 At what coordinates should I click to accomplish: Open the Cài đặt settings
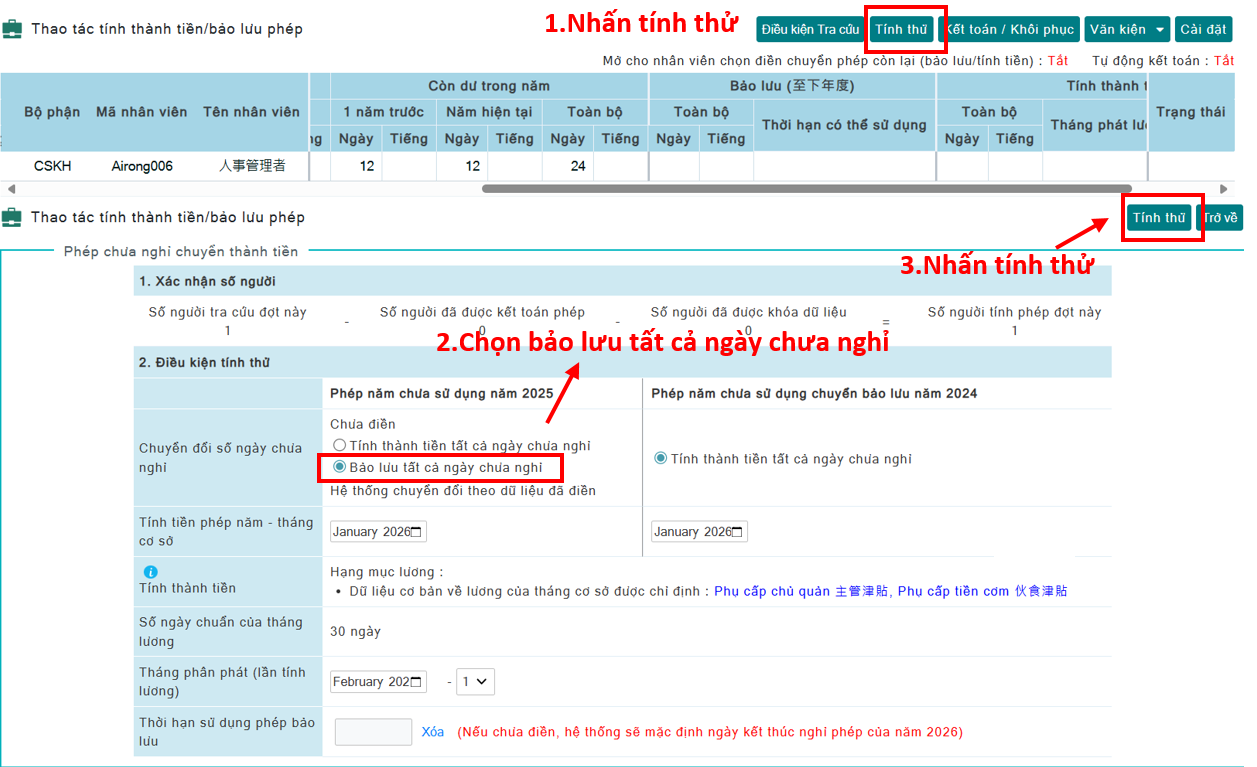point(1203,29)
